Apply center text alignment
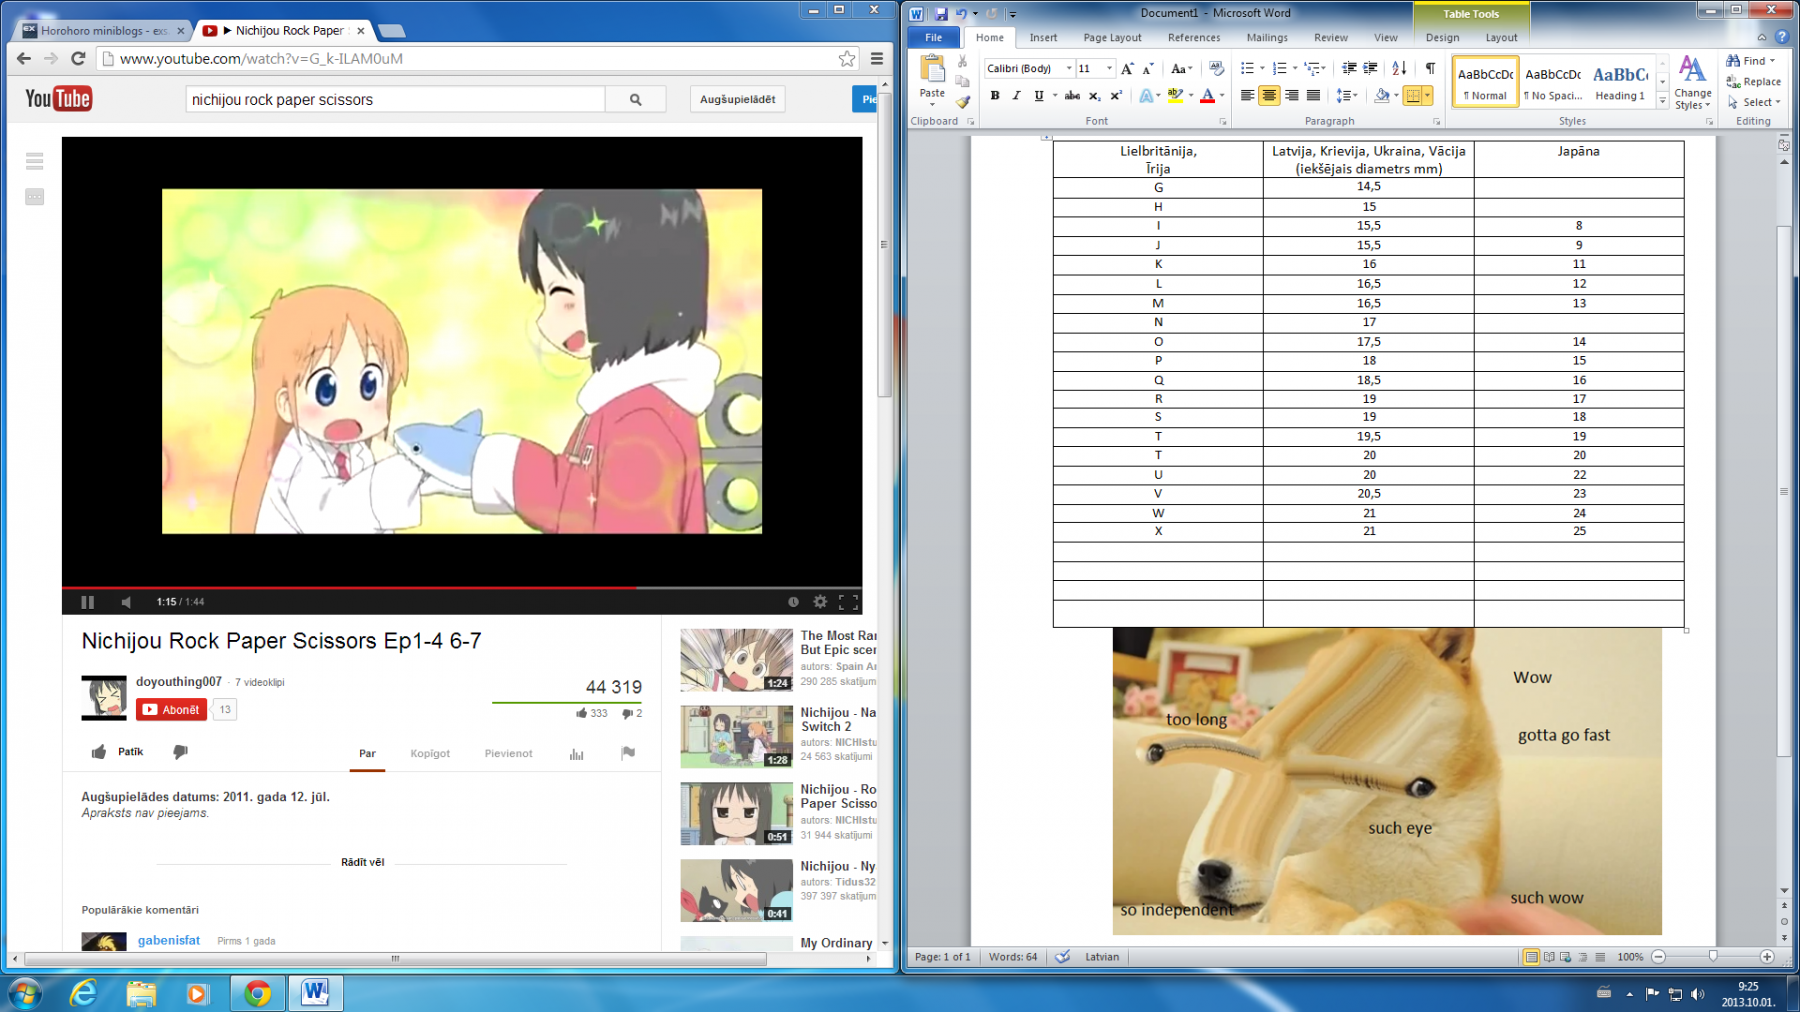The image size is (1800, 1012). coord(1269,96)
